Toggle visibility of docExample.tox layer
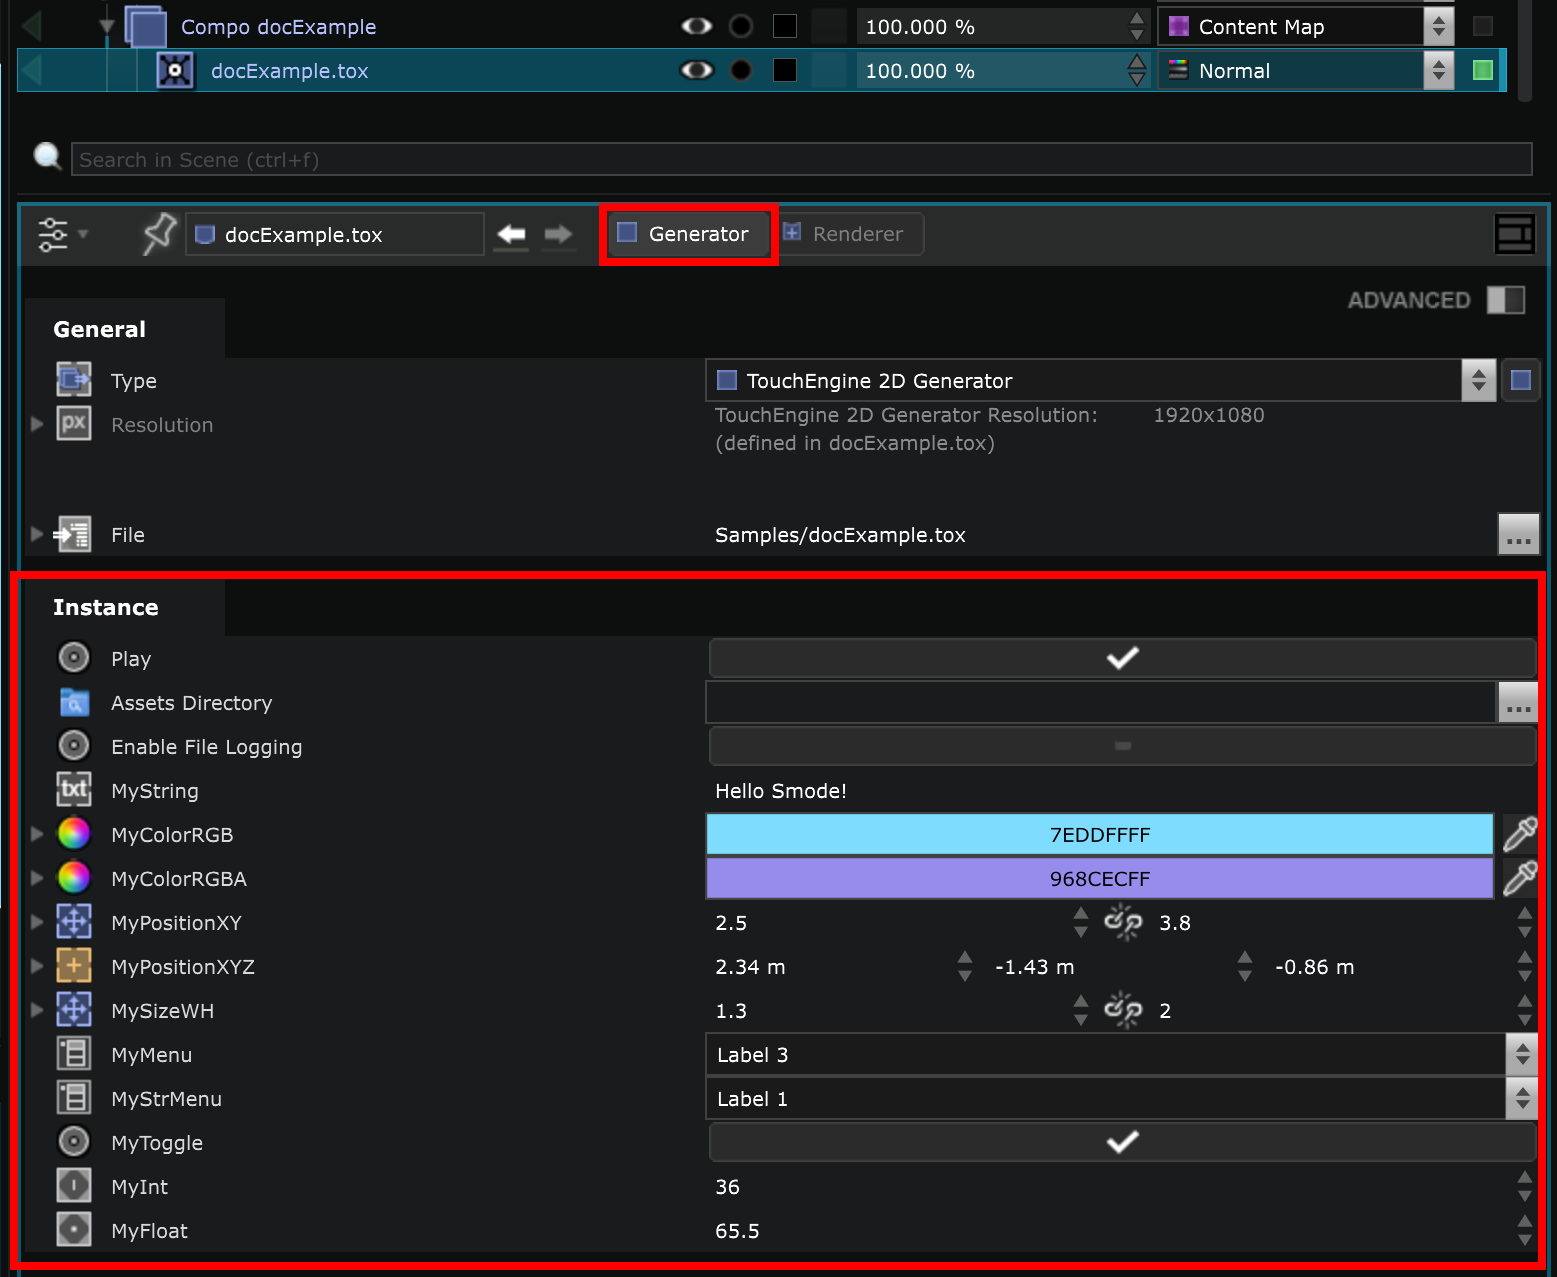The width and height of the screenshot is (1557, 1277). click(697, 70)
